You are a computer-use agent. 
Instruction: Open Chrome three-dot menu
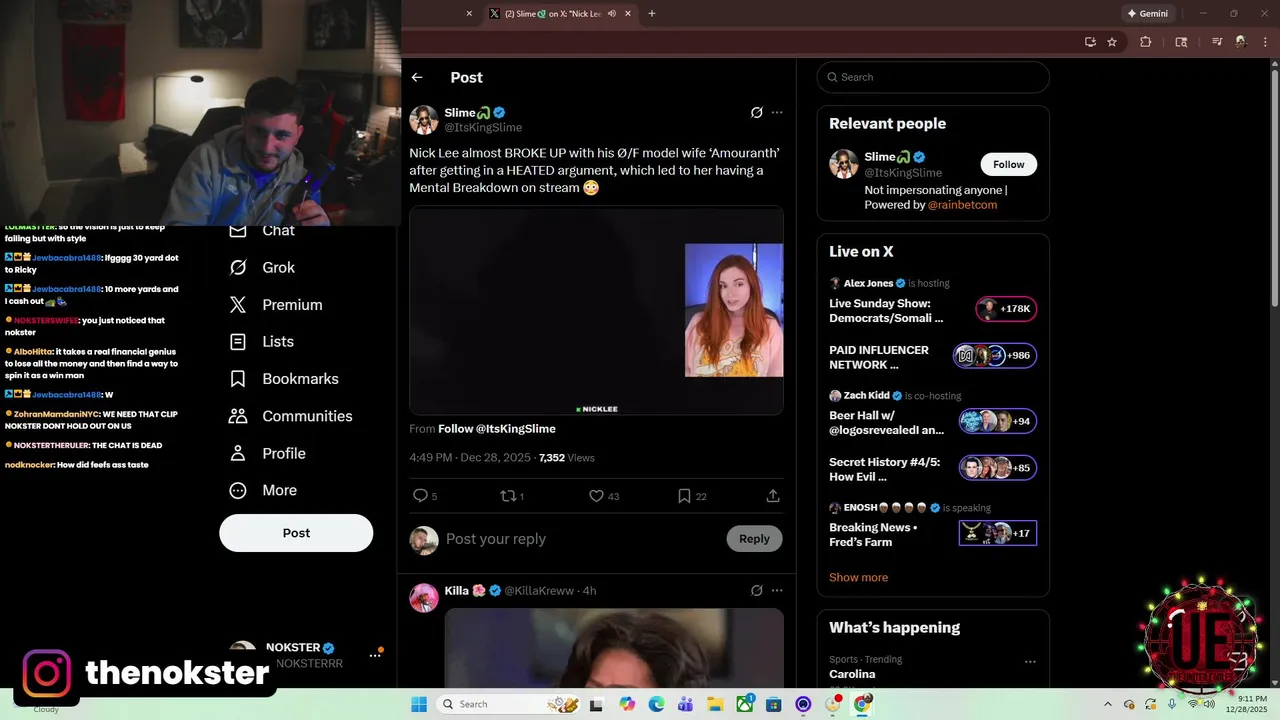pyautogui.click(x=1264, y=42)
